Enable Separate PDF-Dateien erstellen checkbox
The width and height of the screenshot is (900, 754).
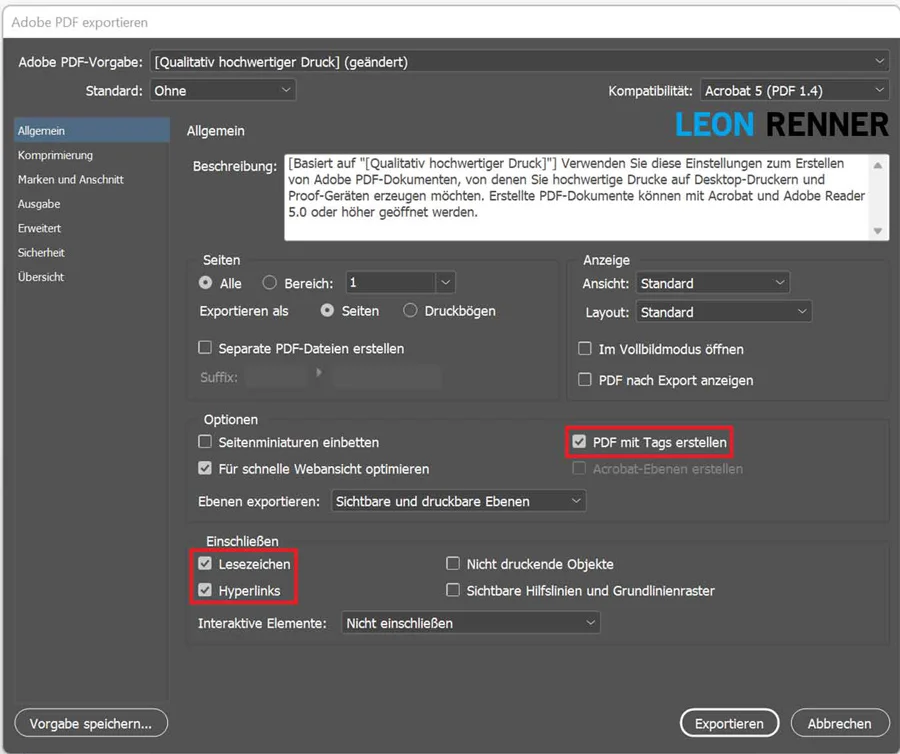(x=205, y=349)
